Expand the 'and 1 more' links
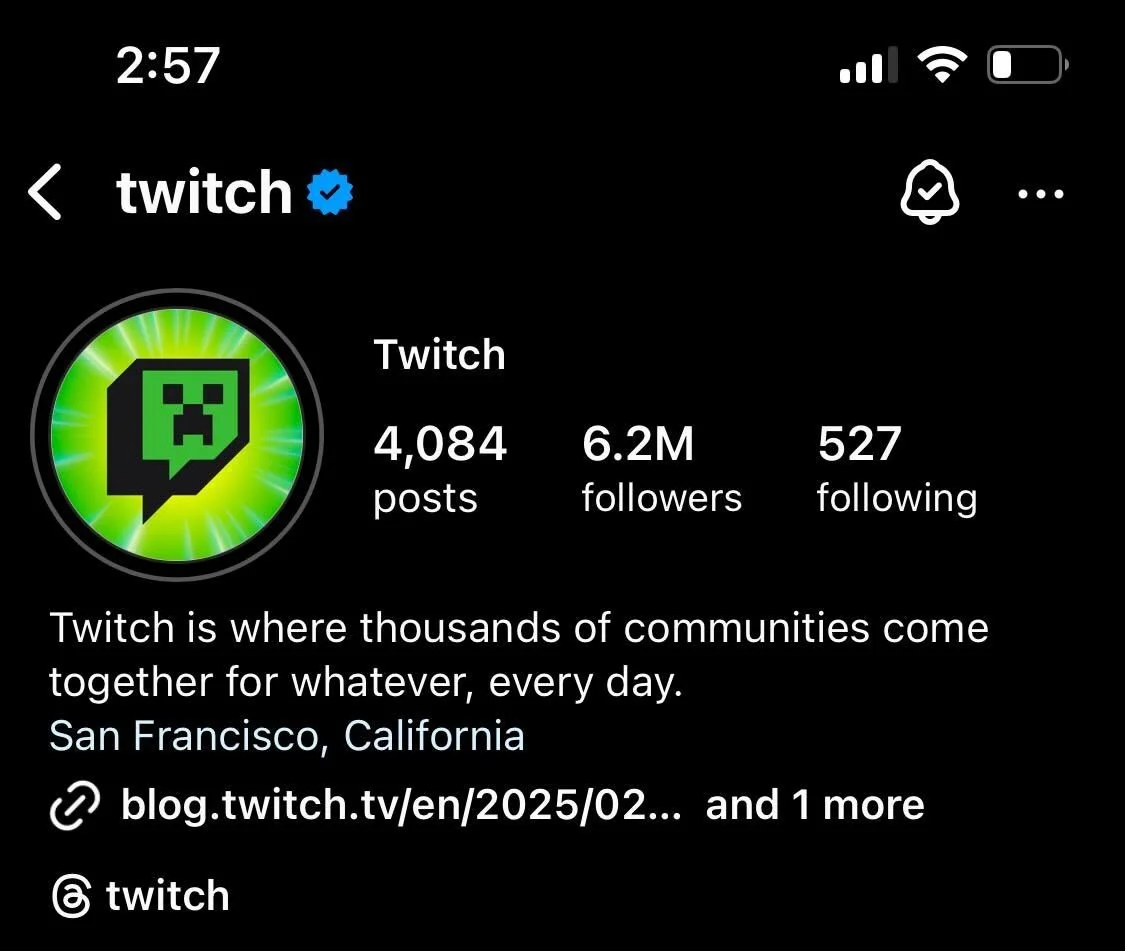Viewport: 1125px width, 951px height. (815, 805)
